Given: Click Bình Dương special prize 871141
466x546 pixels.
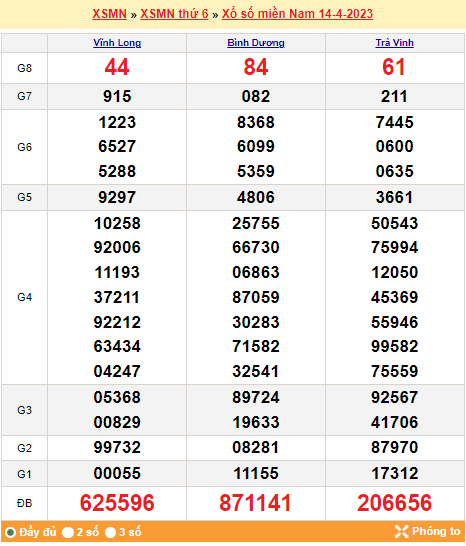Looking at the screenshot, I should (255, 503).
